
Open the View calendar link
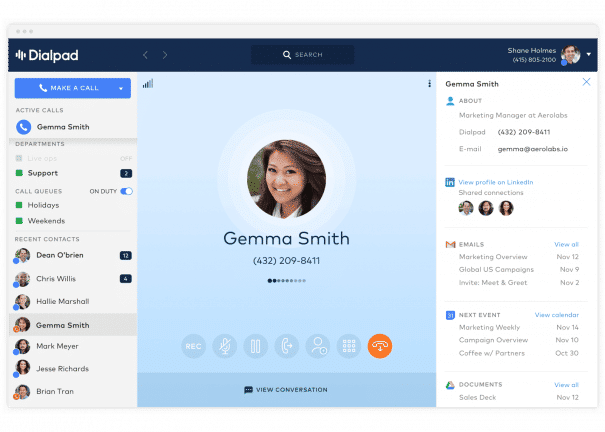(557, 315)
